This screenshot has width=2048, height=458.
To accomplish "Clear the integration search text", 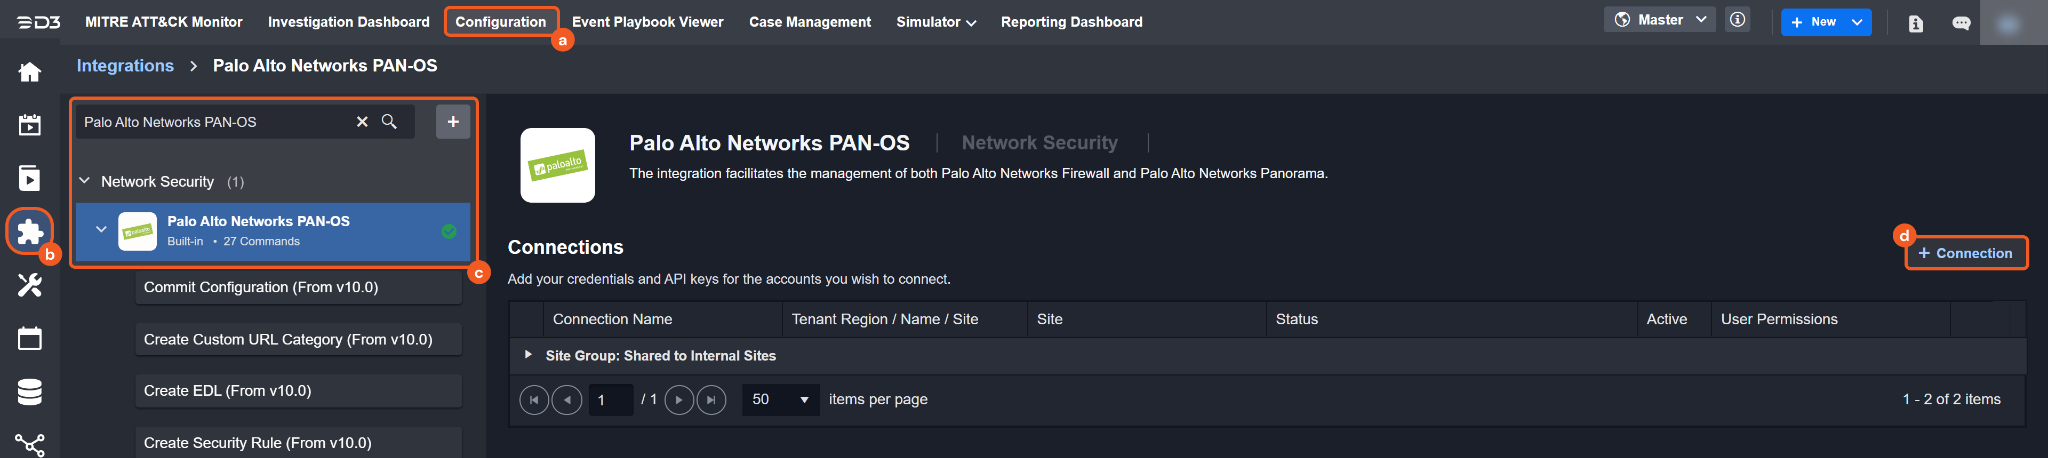I will tap(362, 122).
